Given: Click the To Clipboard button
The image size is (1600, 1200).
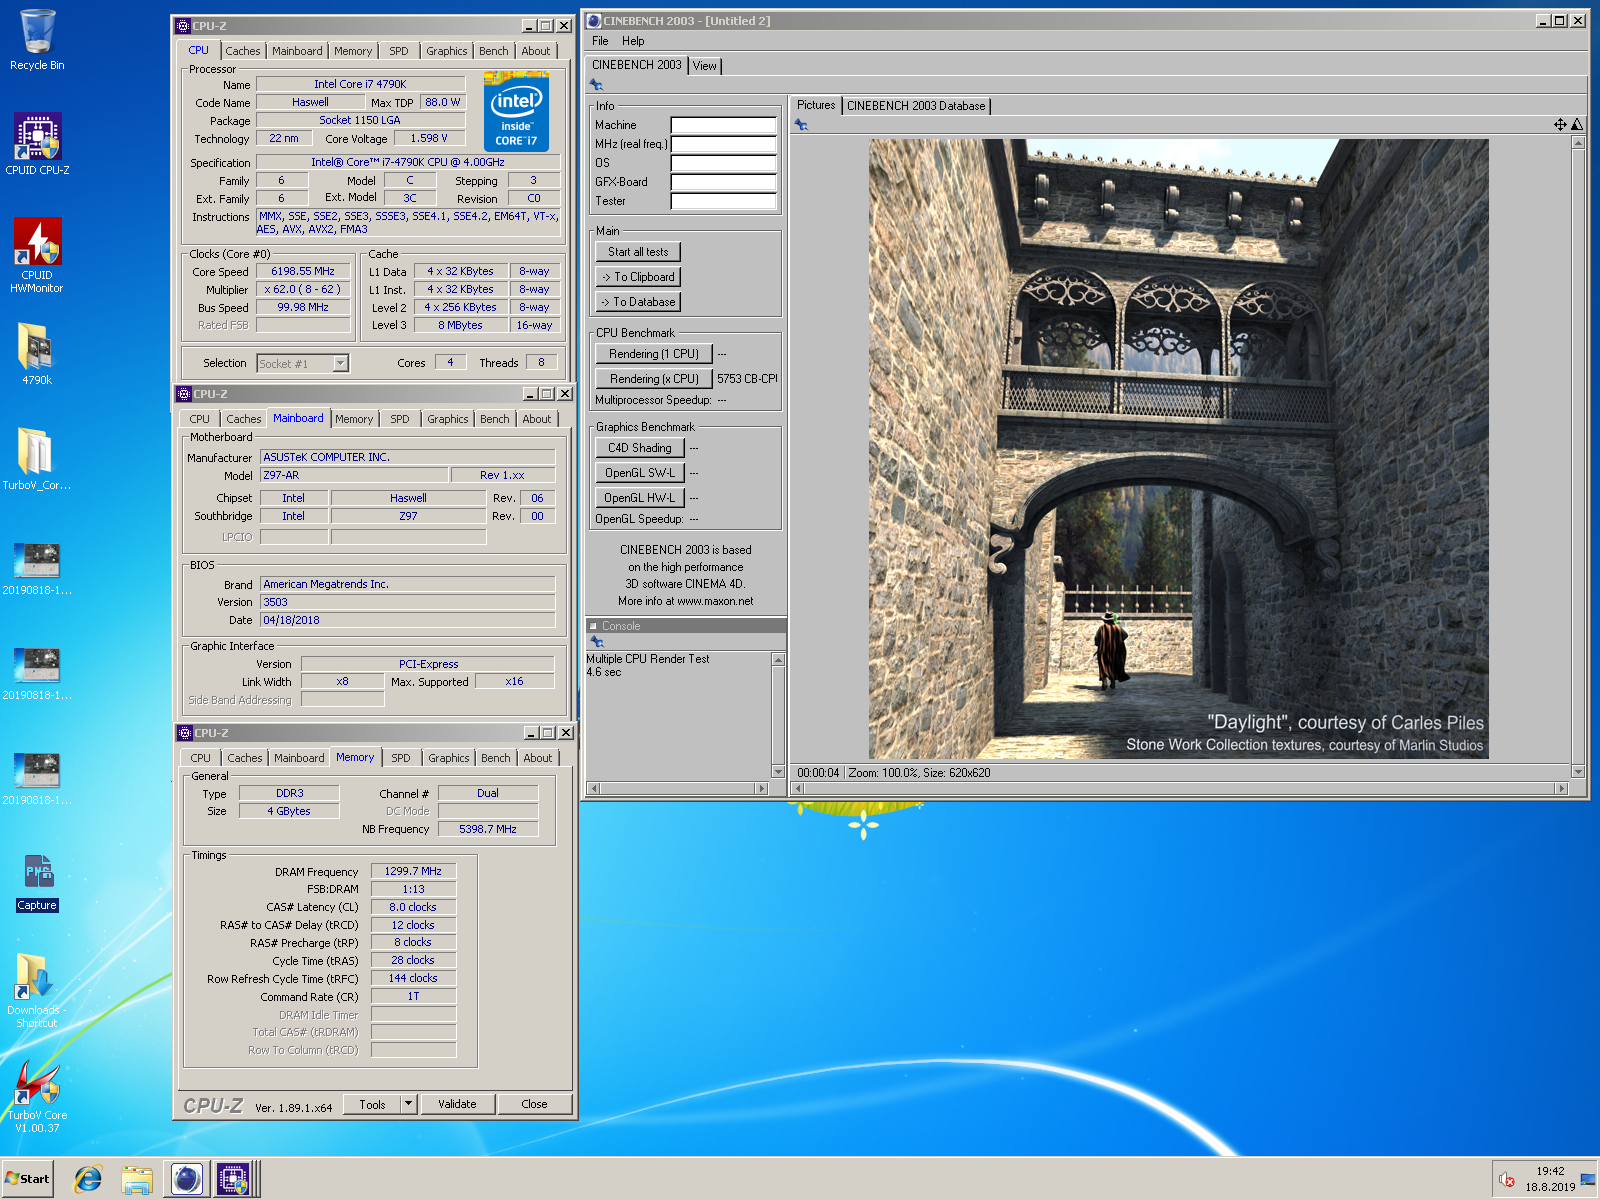Looking at the screenshot, I should 638,277.
